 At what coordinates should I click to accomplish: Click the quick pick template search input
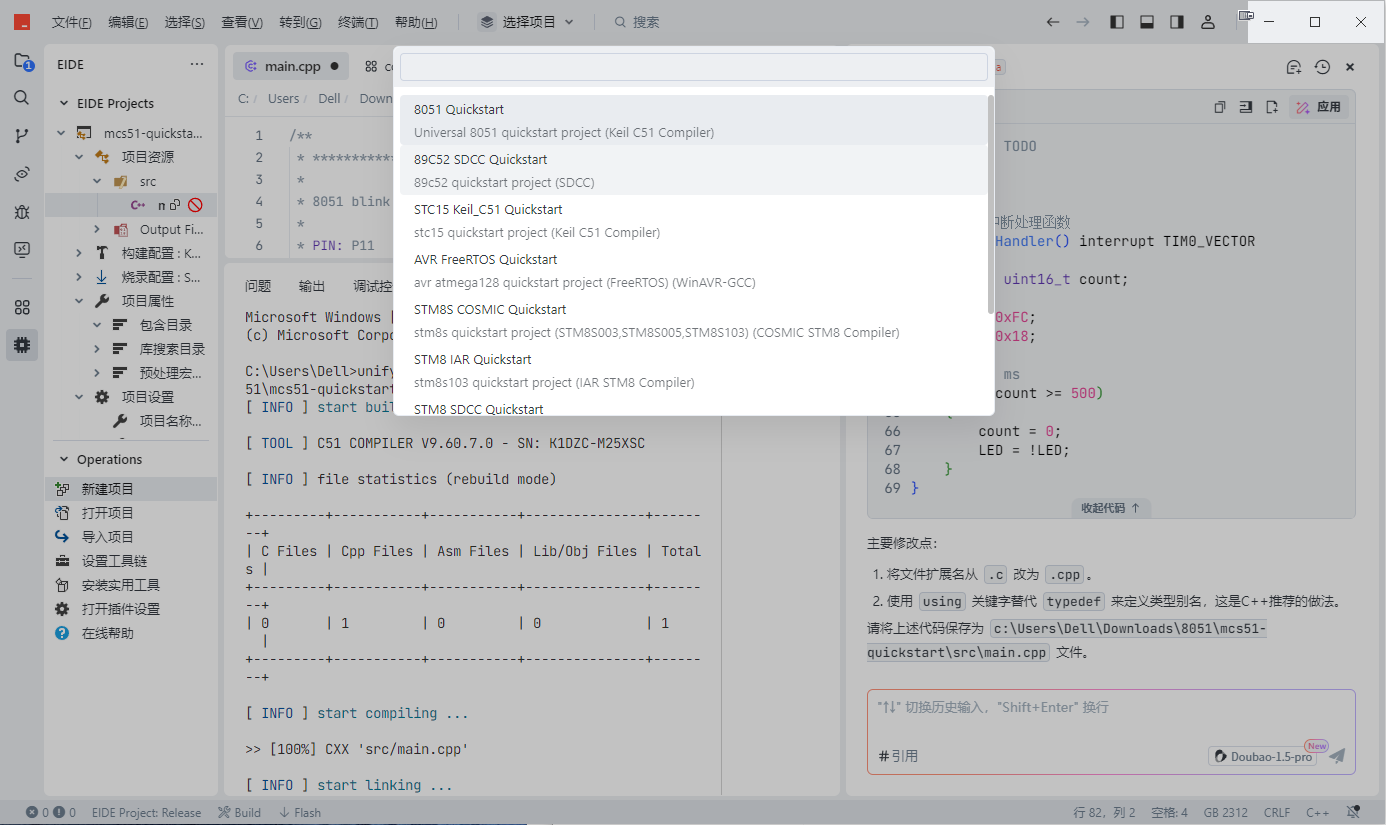(693, 67)
